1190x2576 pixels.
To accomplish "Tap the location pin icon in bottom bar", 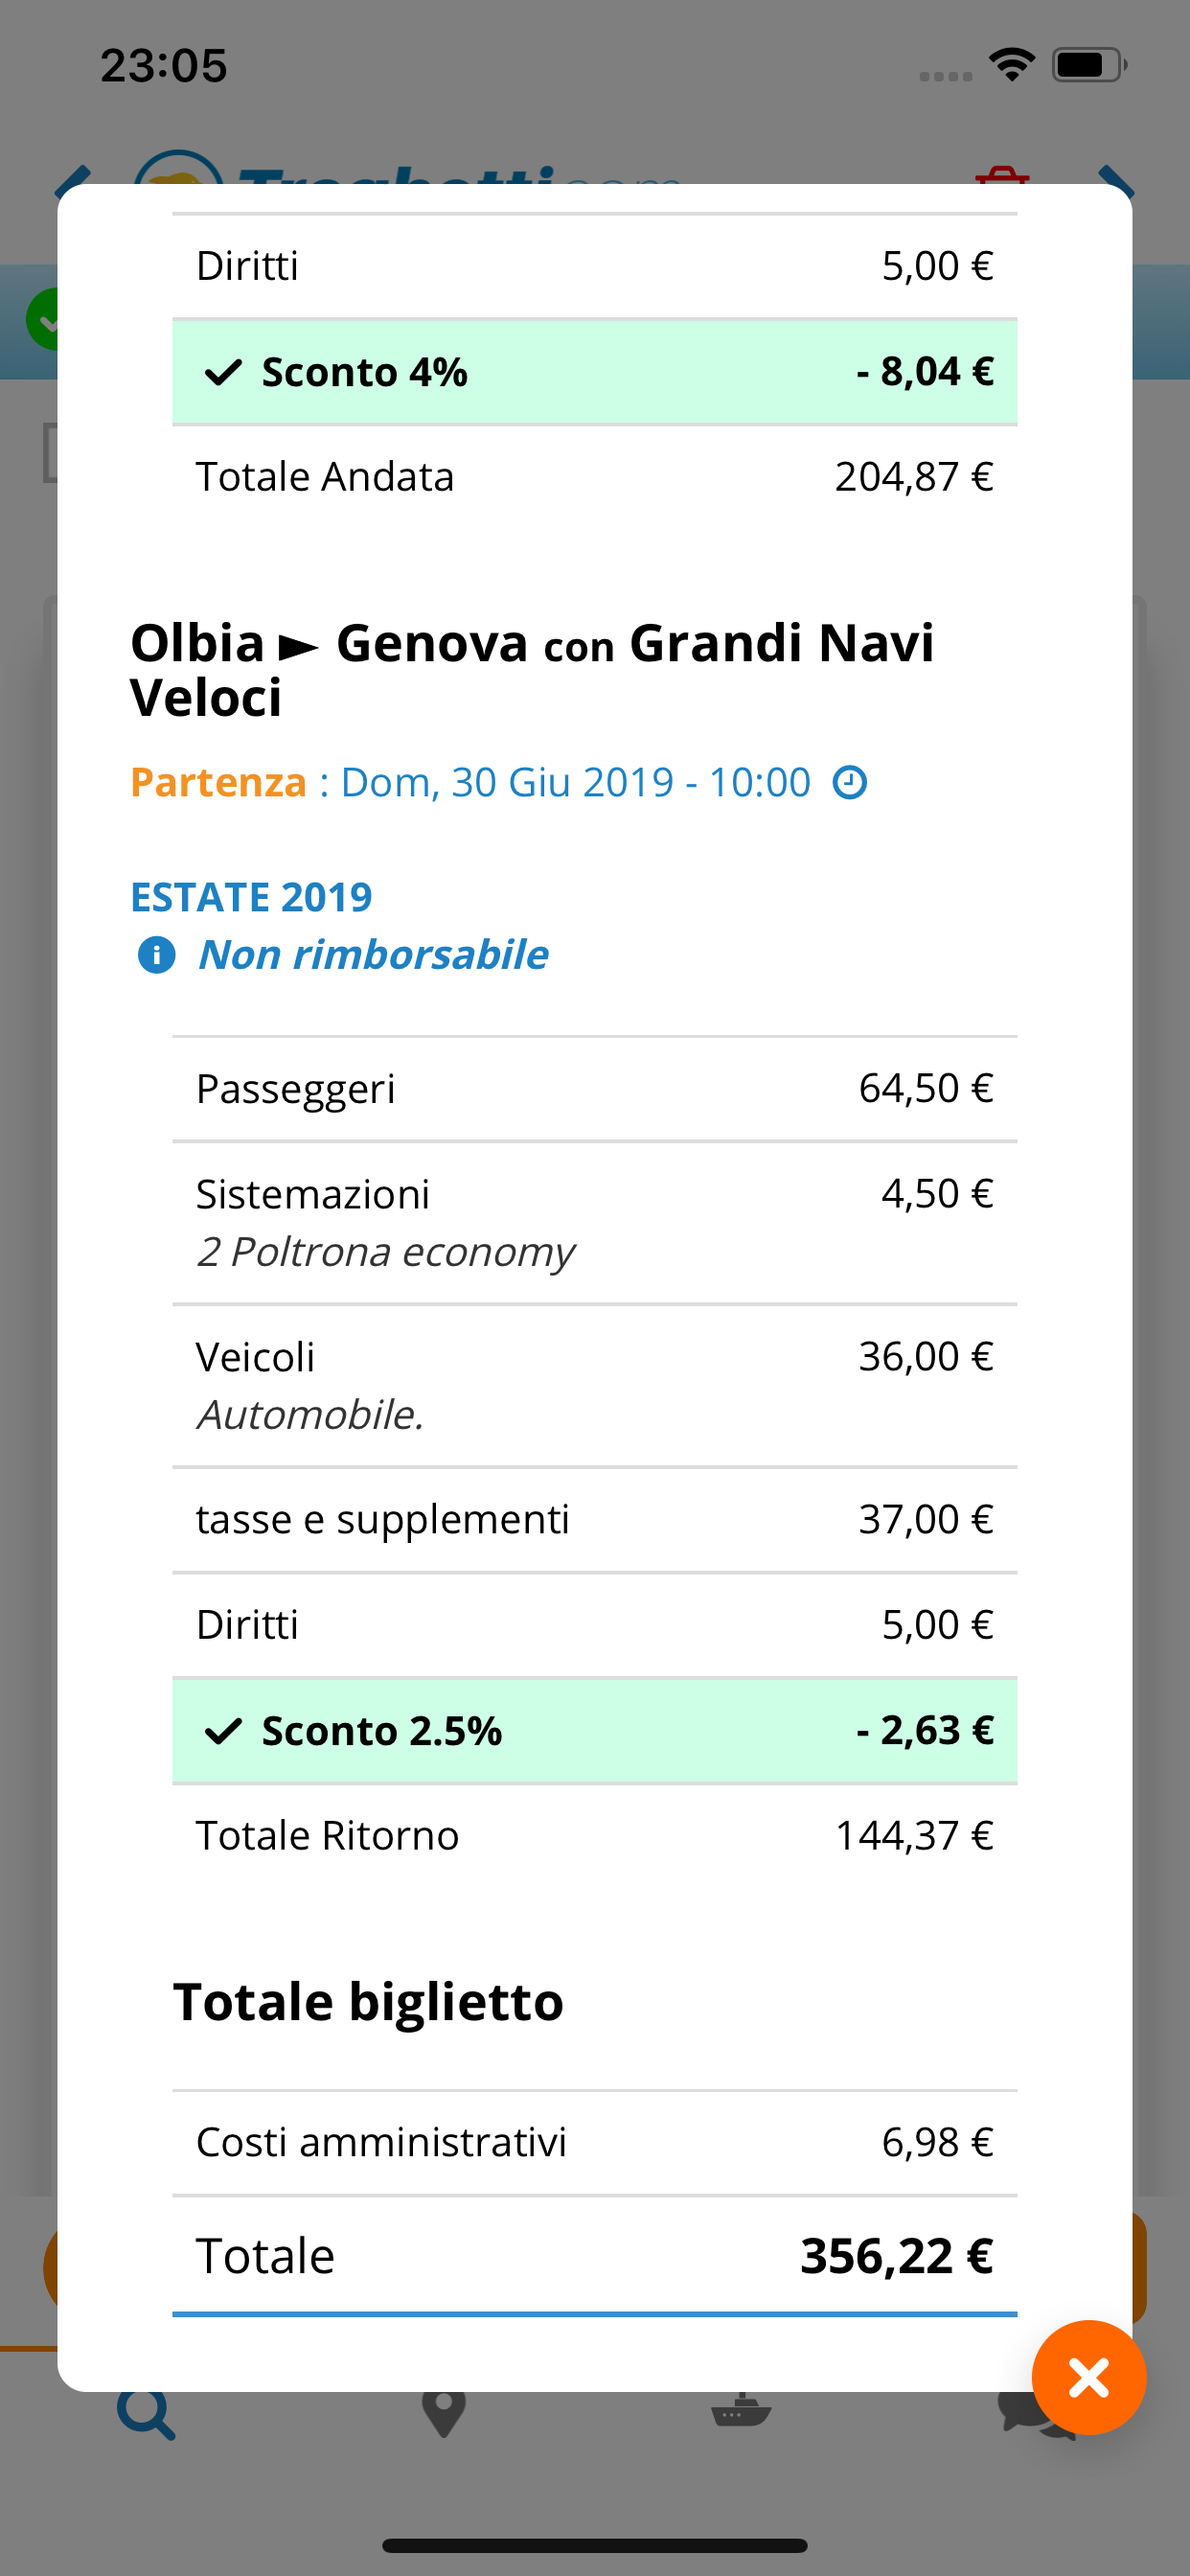I will click(x=444, y=2414).
